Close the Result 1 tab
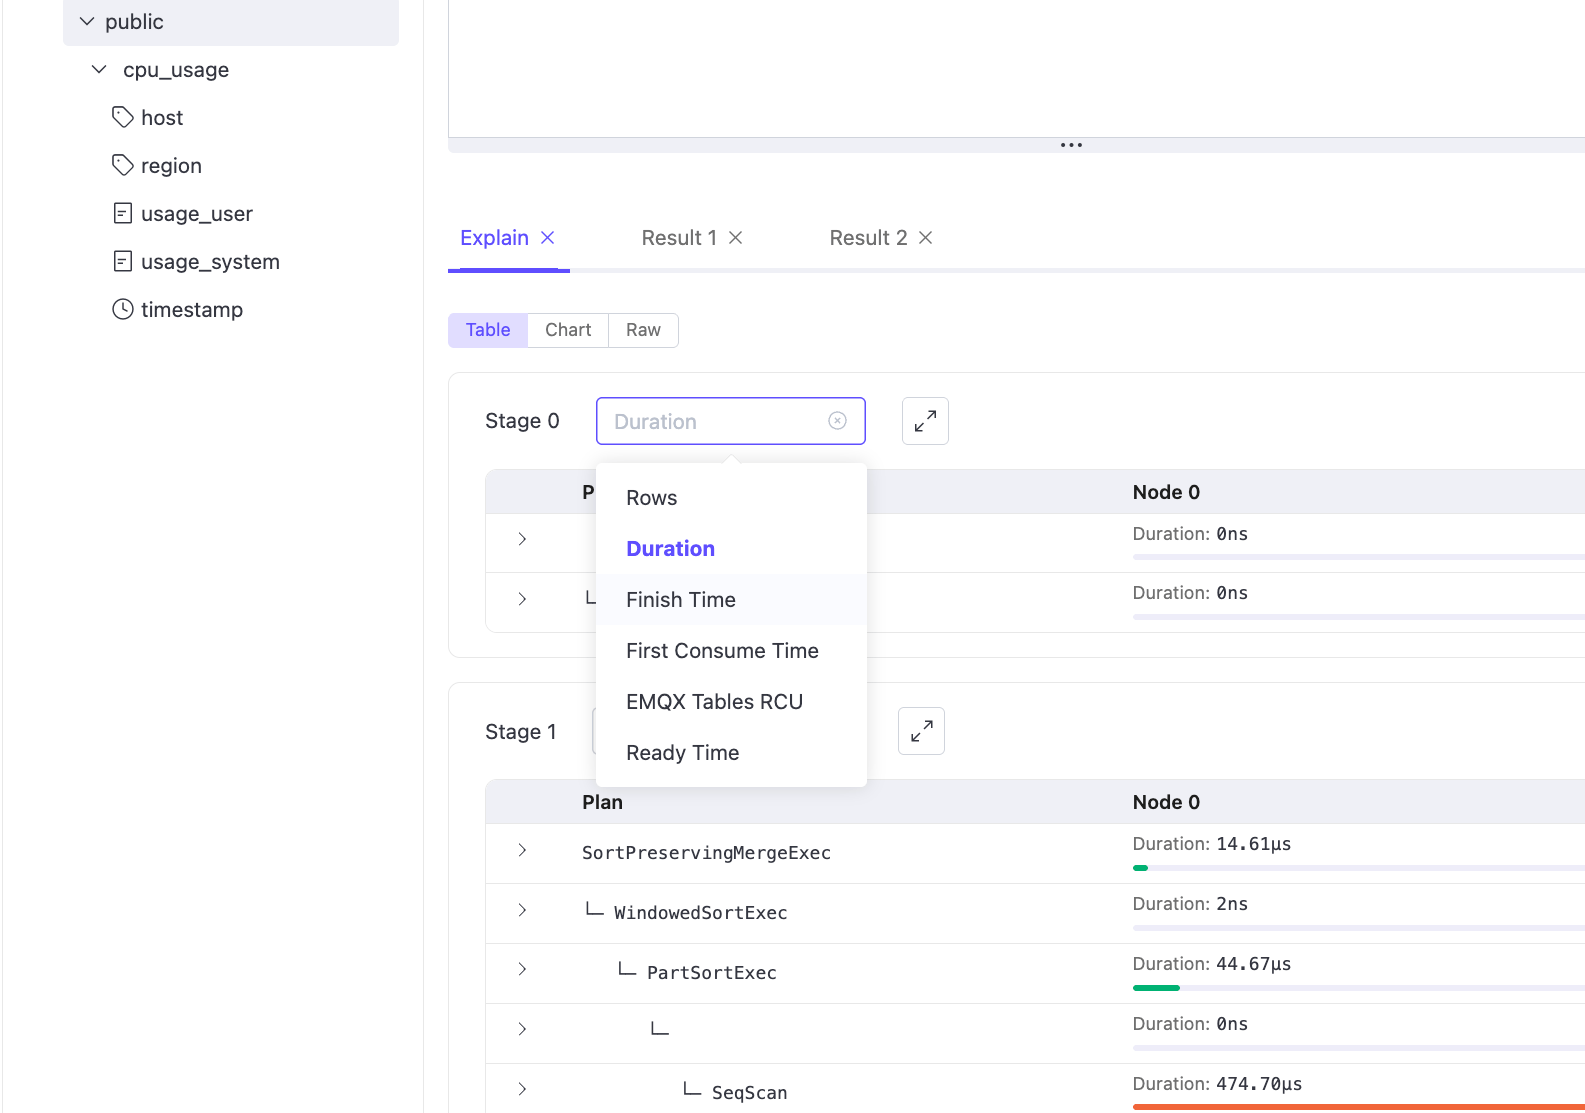The image size is (1585, 1113). click(735, 238)
